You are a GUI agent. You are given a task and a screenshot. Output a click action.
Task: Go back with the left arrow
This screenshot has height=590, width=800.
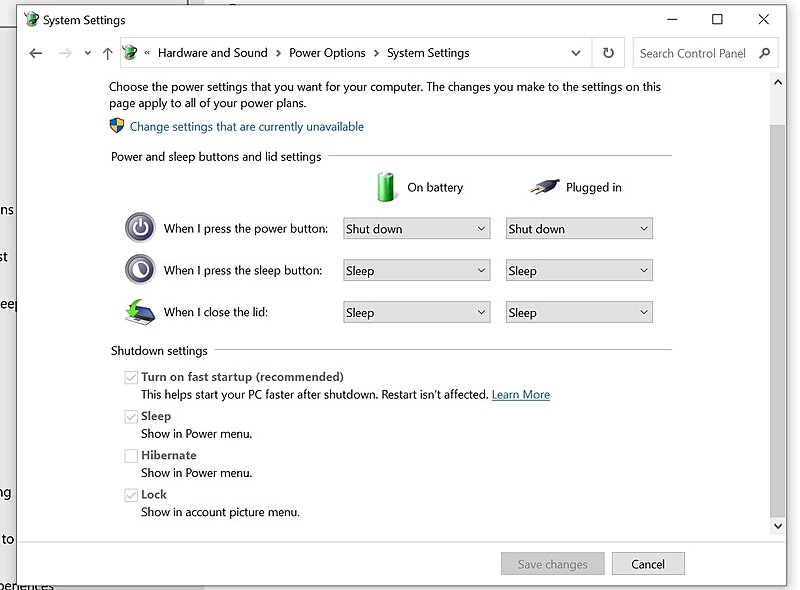tap(36, 53)
